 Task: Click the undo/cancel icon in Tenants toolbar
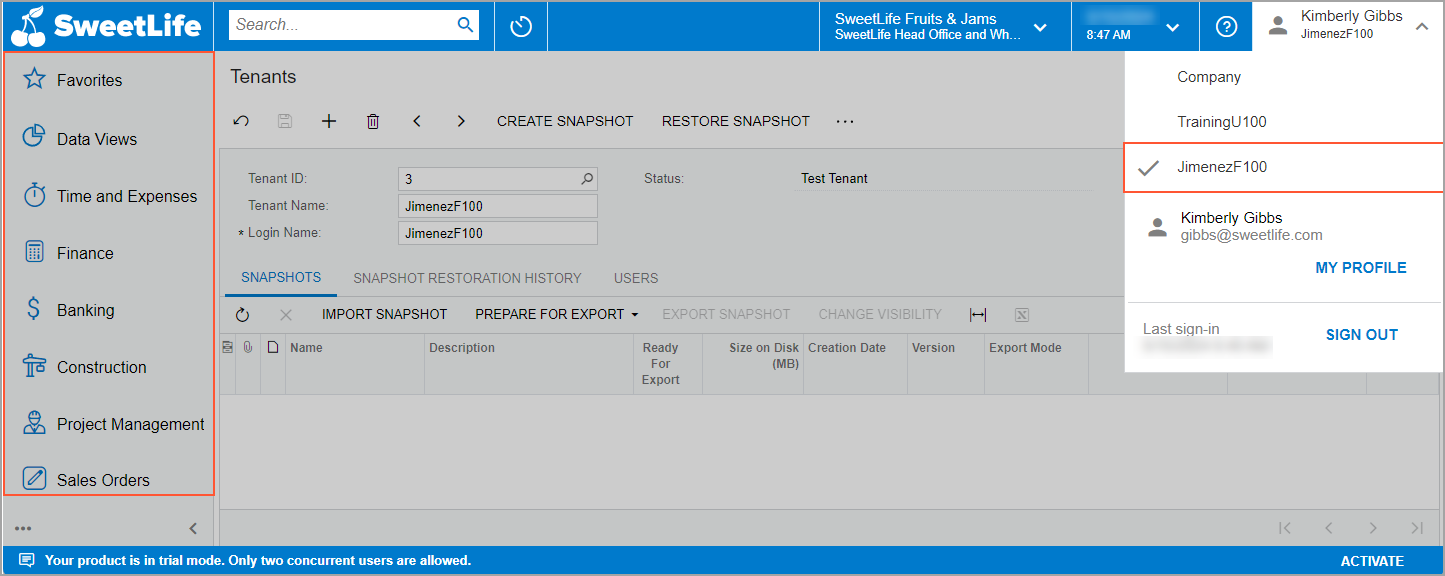pyautogui.click(x=241, y=121)
